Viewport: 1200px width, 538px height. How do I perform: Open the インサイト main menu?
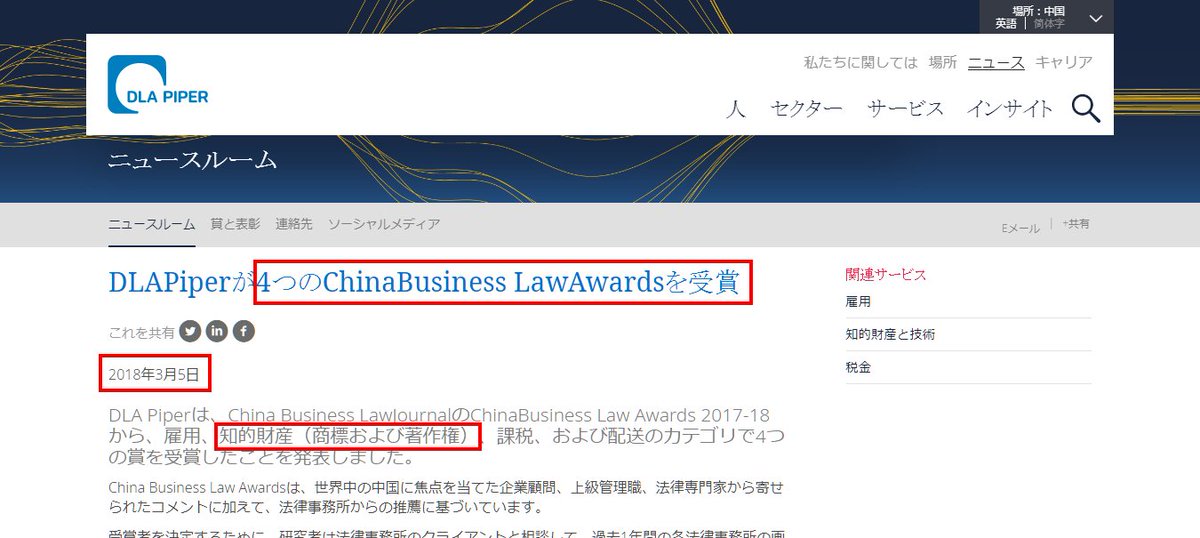tap(1009, 109)
